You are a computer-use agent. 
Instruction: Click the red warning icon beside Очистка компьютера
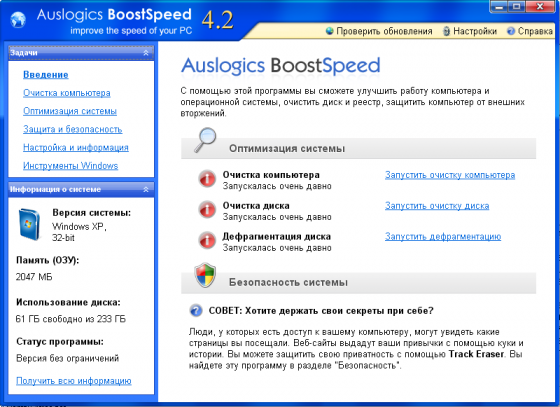(x=207, y=179)
